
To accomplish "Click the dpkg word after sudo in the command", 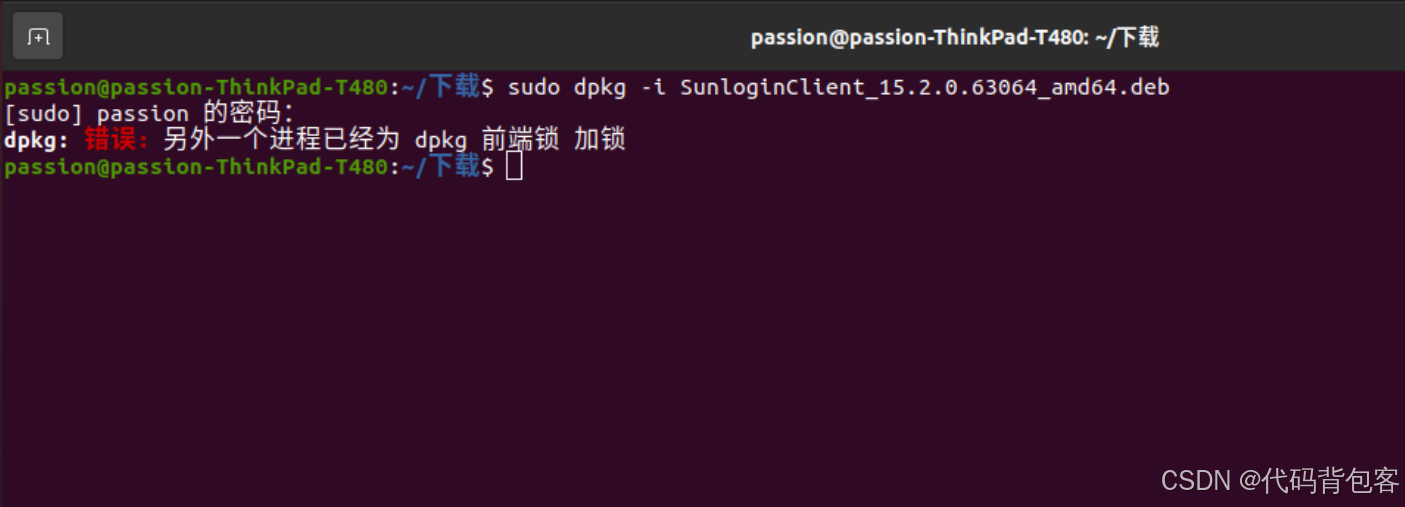I will pos(600,88).
